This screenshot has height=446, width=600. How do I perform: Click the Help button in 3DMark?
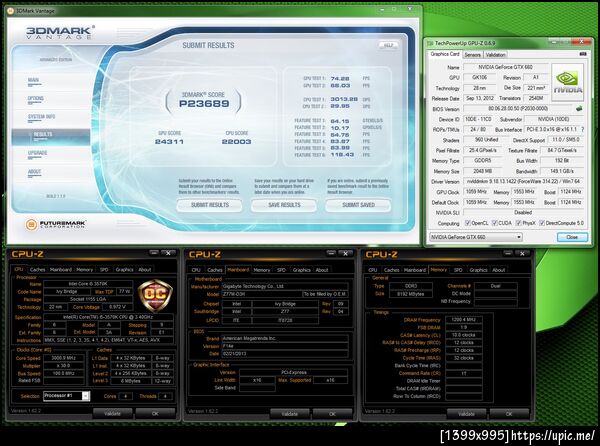(x=388, y=45)
